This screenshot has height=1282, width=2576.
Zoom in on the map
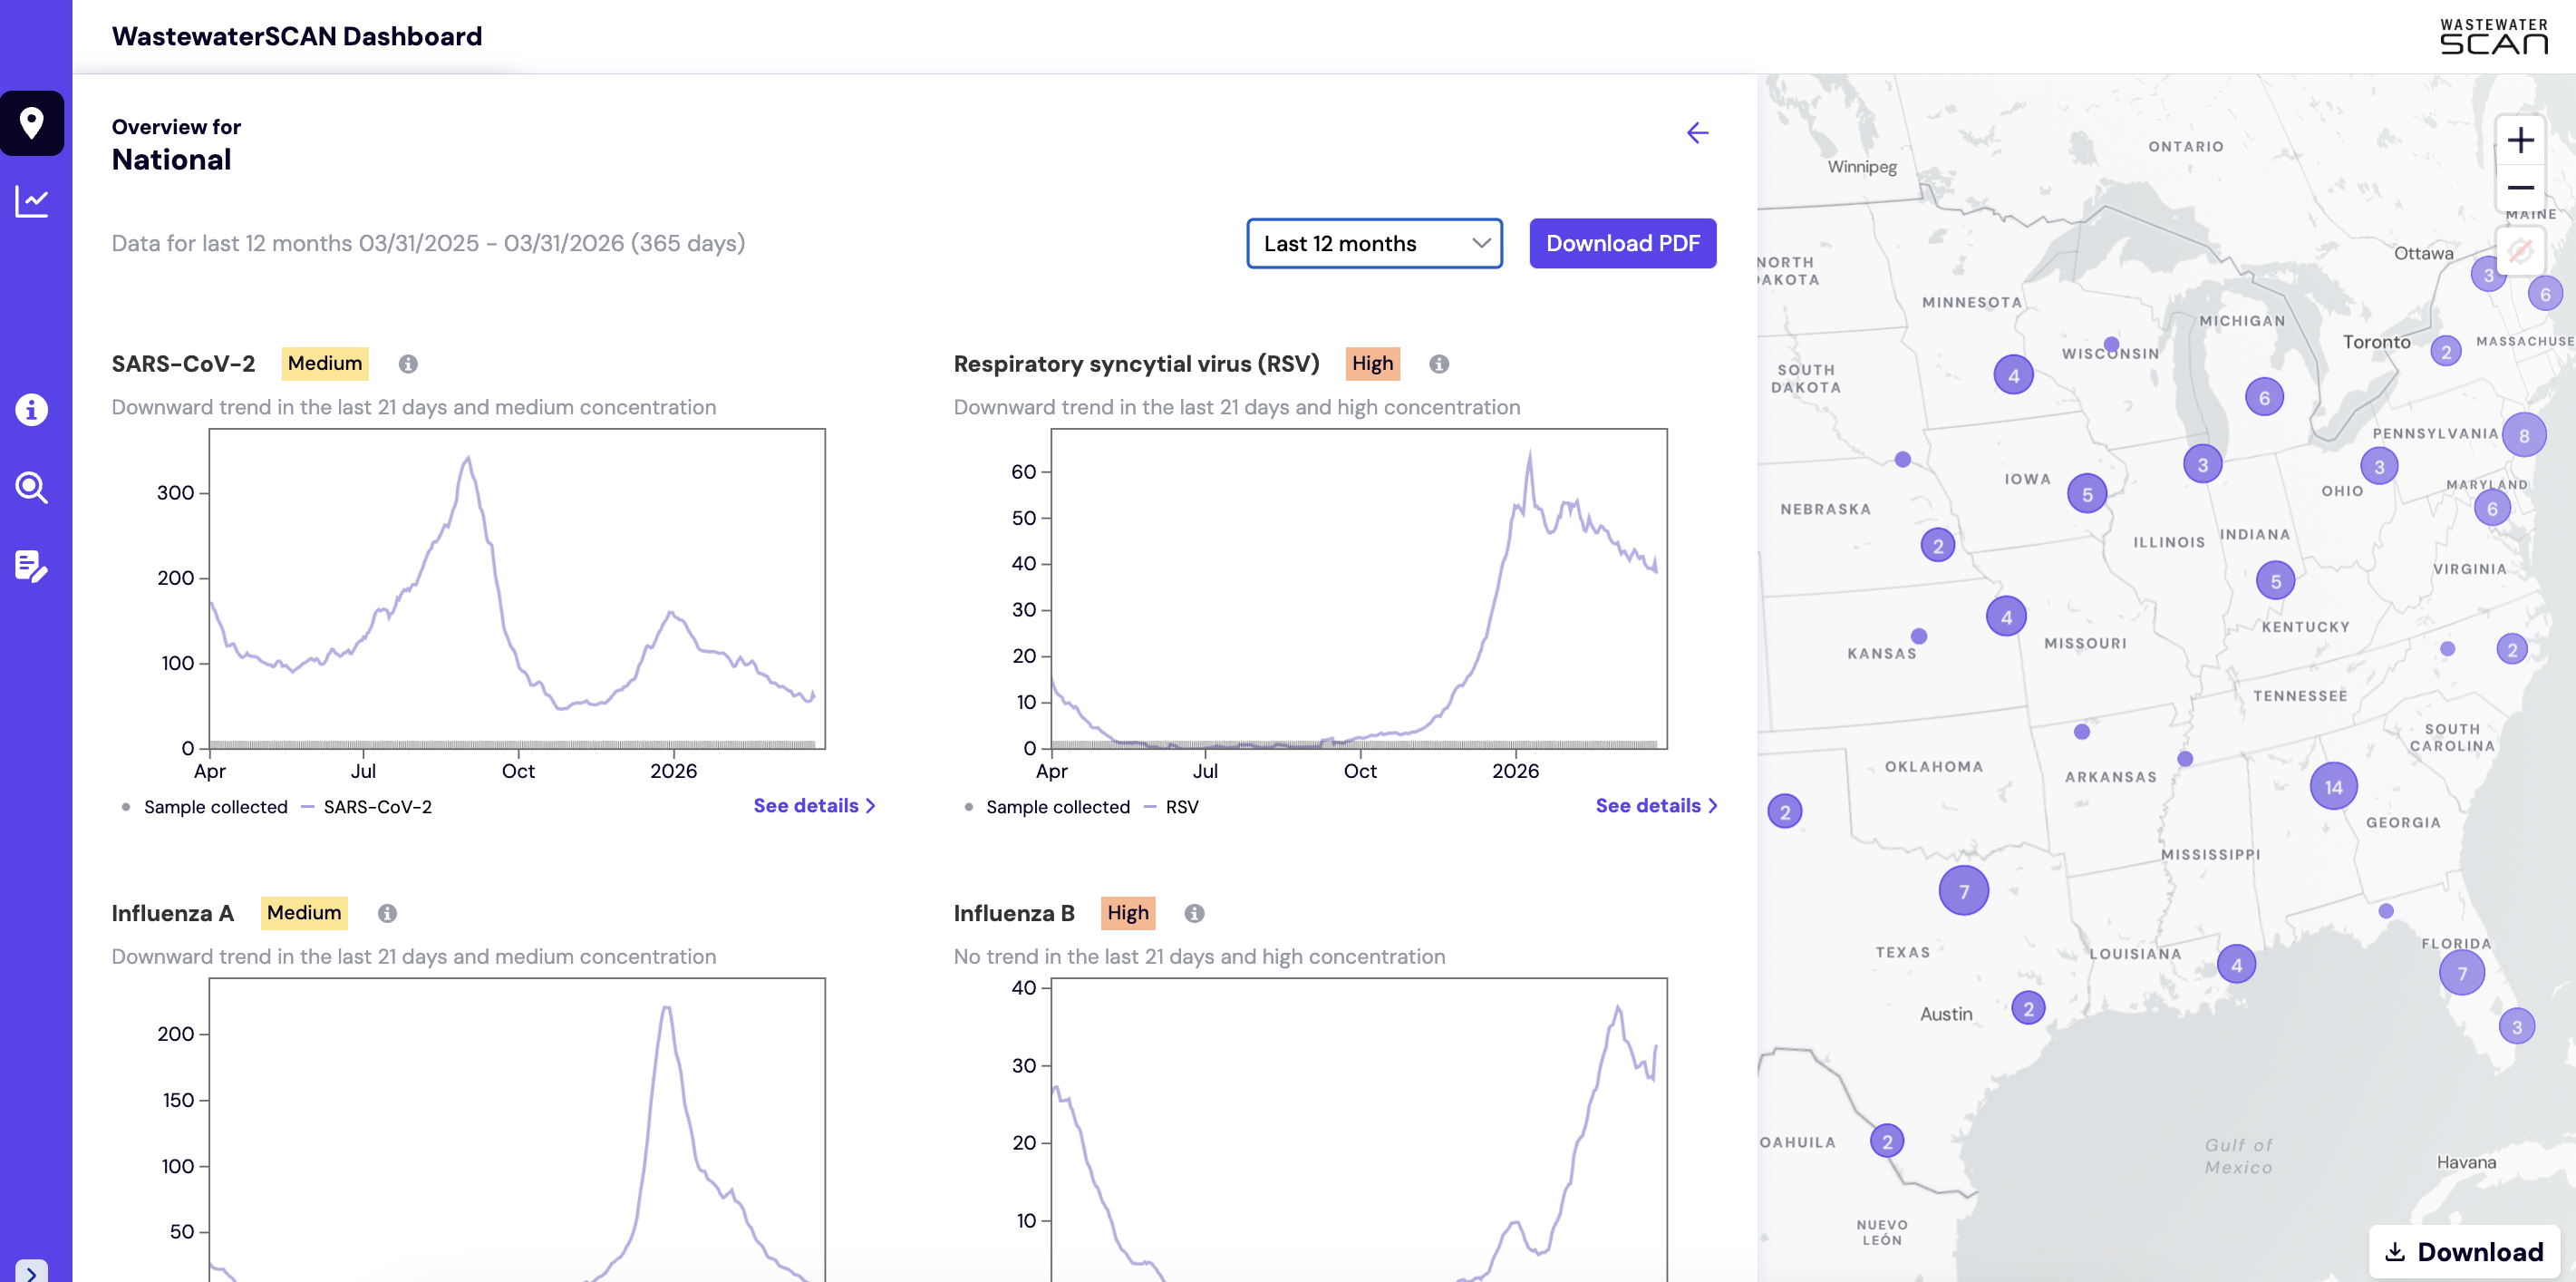[x=2520, y=140]
